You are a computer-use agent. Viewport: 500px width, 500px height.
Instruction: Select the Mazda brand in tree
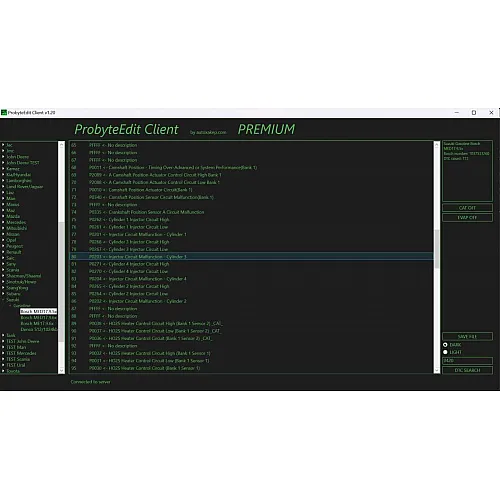pos(13,216)
